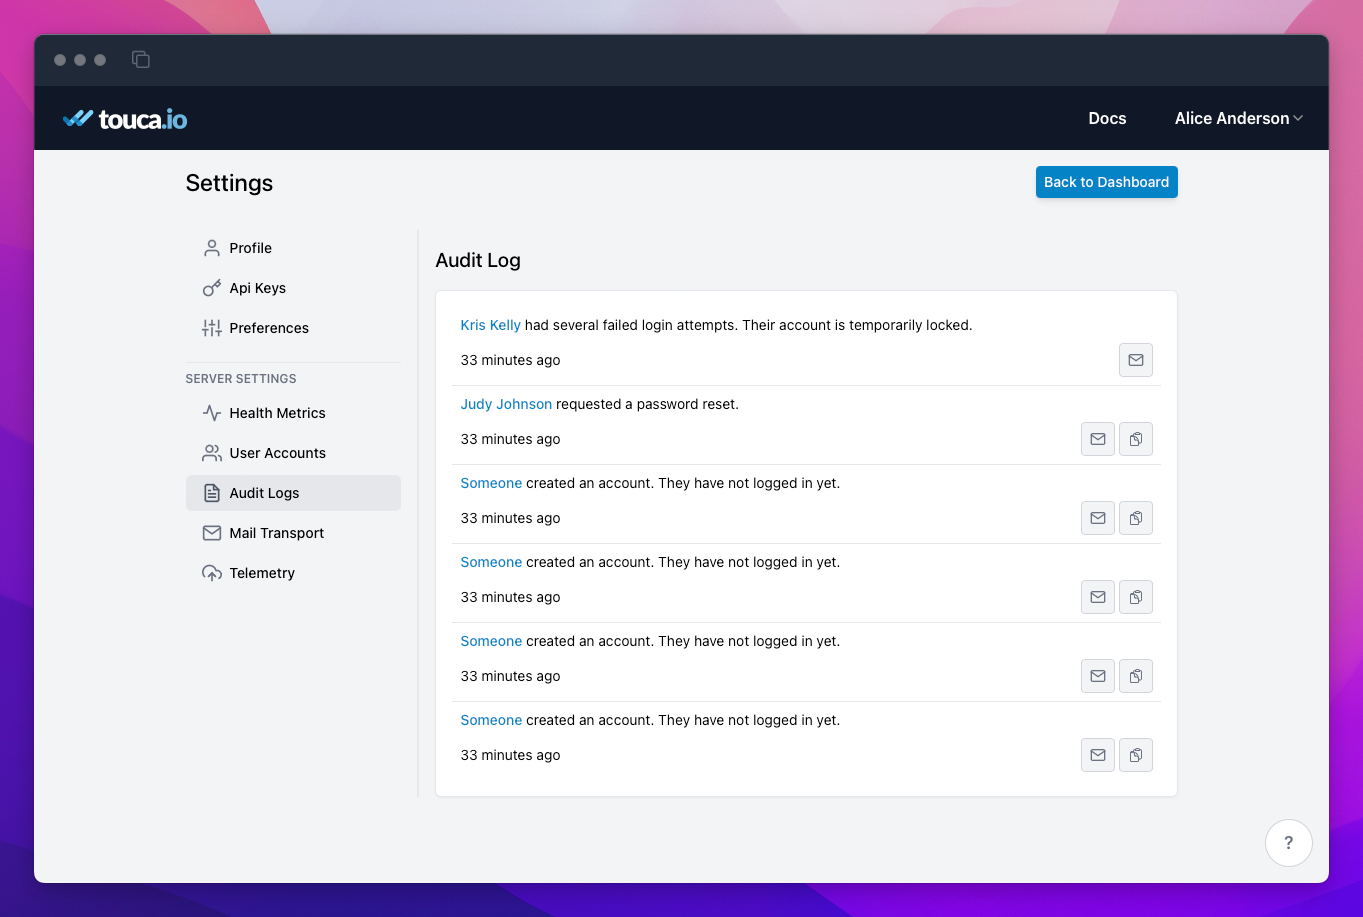Screen dimensions: 1363x917
Task: Click Back to Dashboard button
Action: [x=1106, y=182]
